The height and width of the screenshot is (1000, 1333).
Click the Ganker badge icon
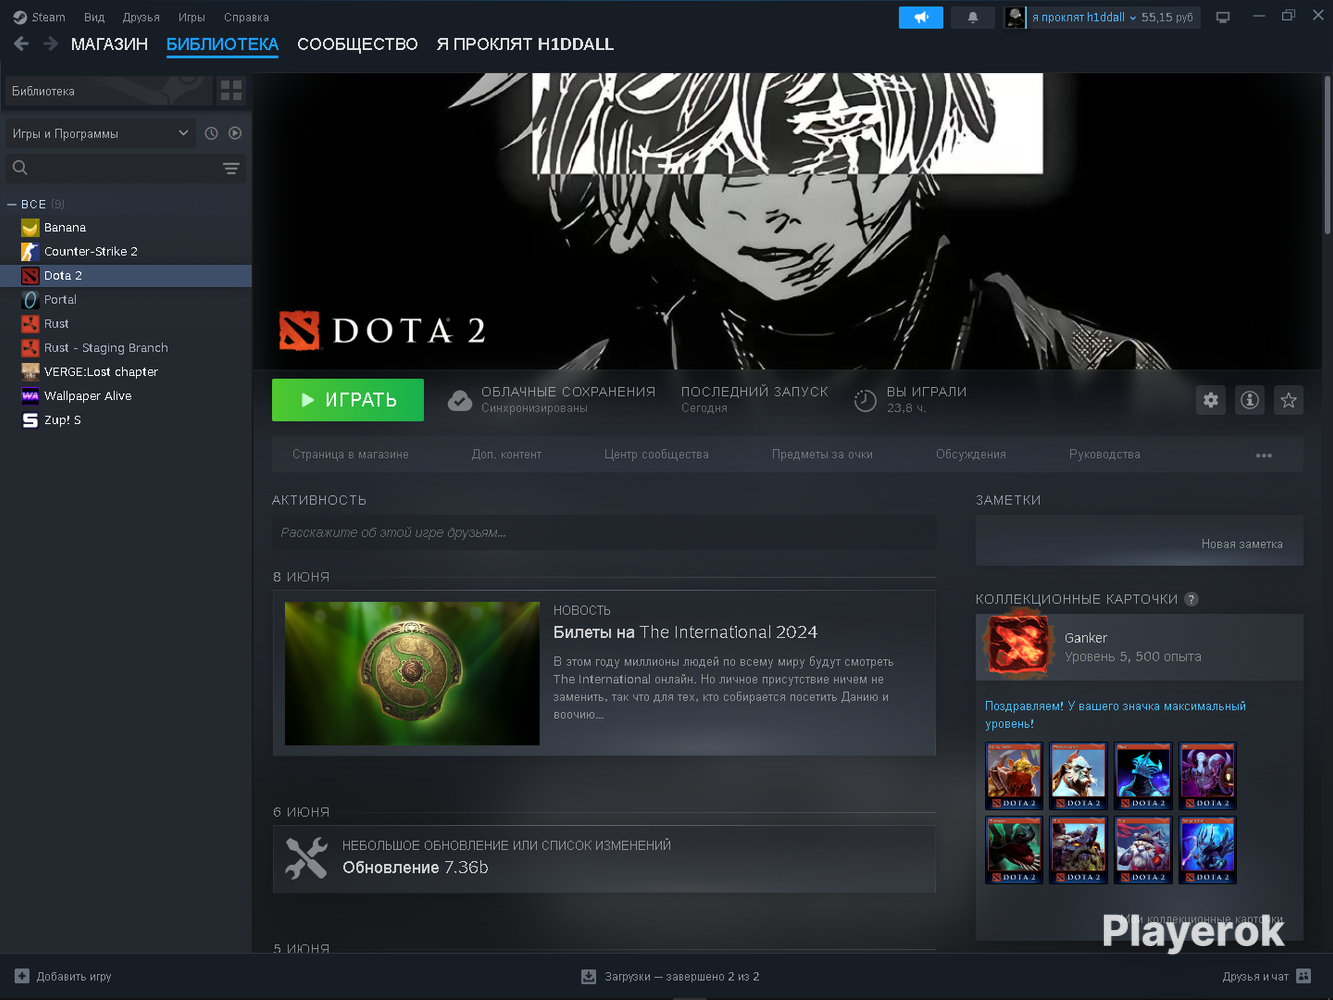click(x=1018, y=643)
